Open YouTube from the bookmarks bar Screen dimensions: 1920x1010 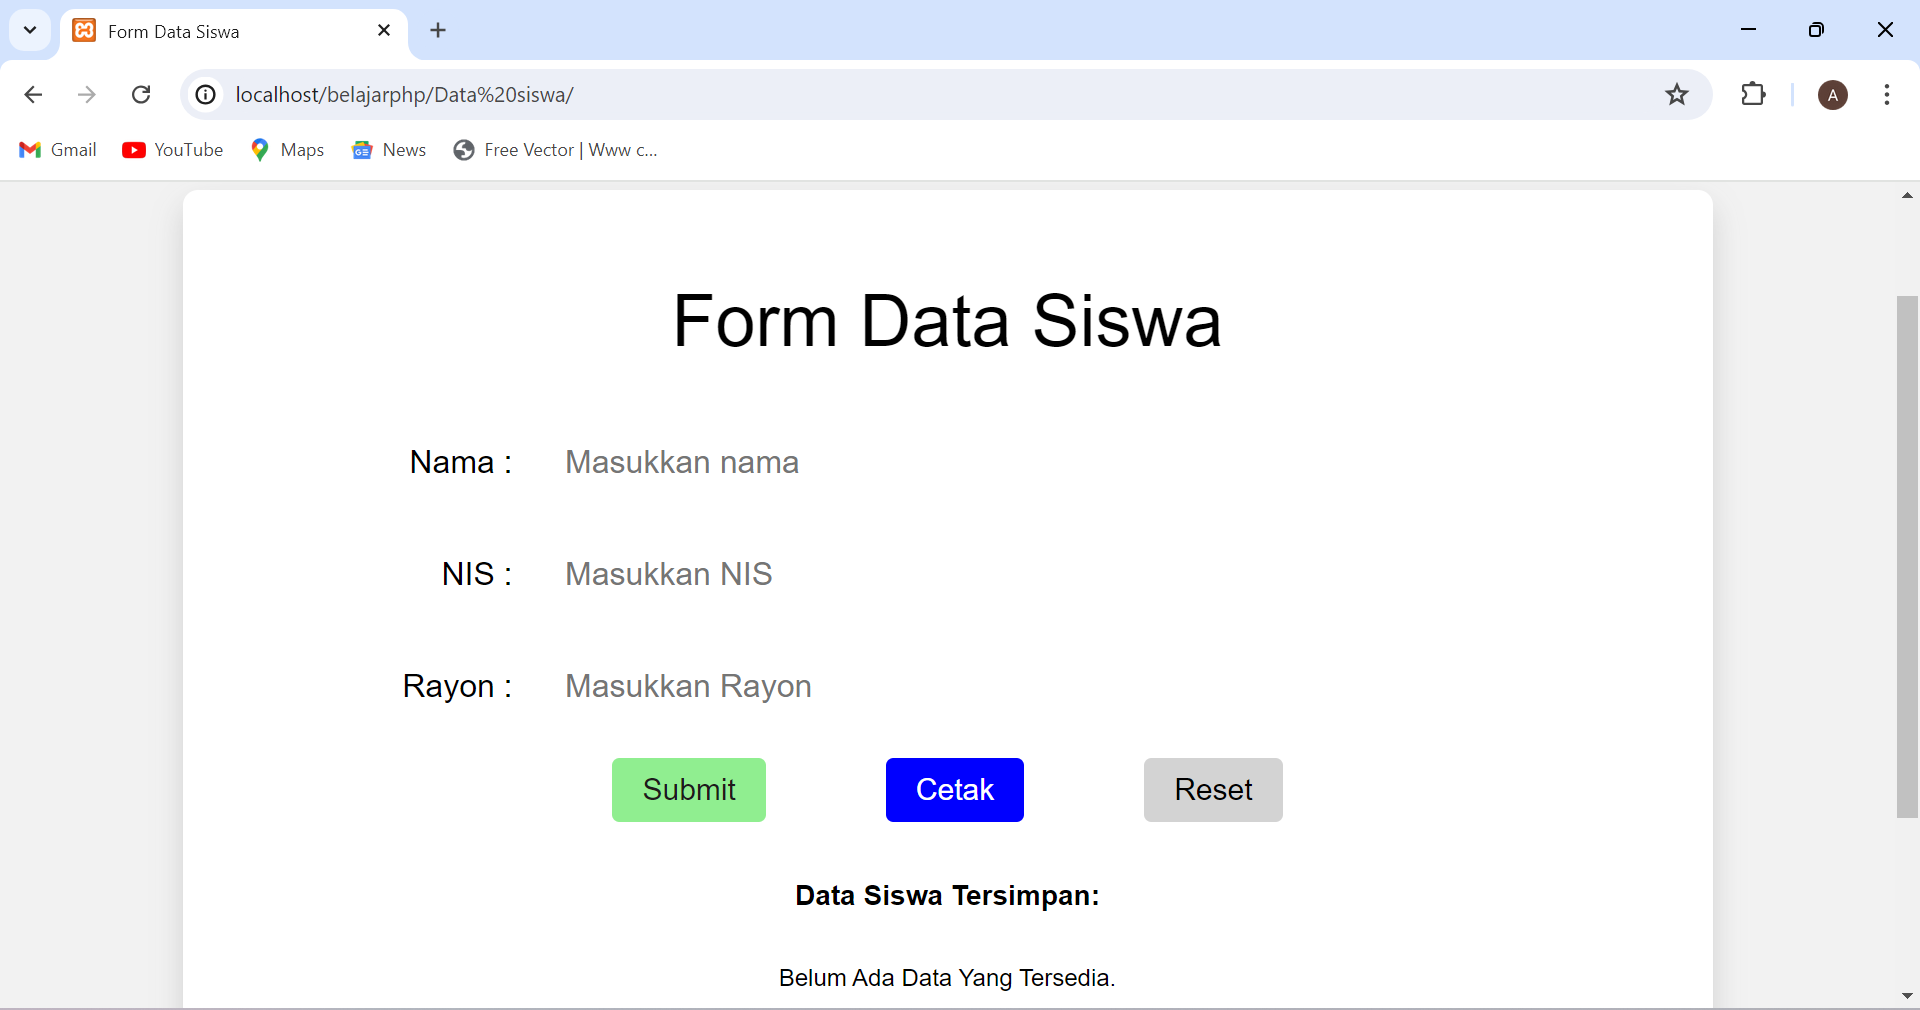[172, 150]
